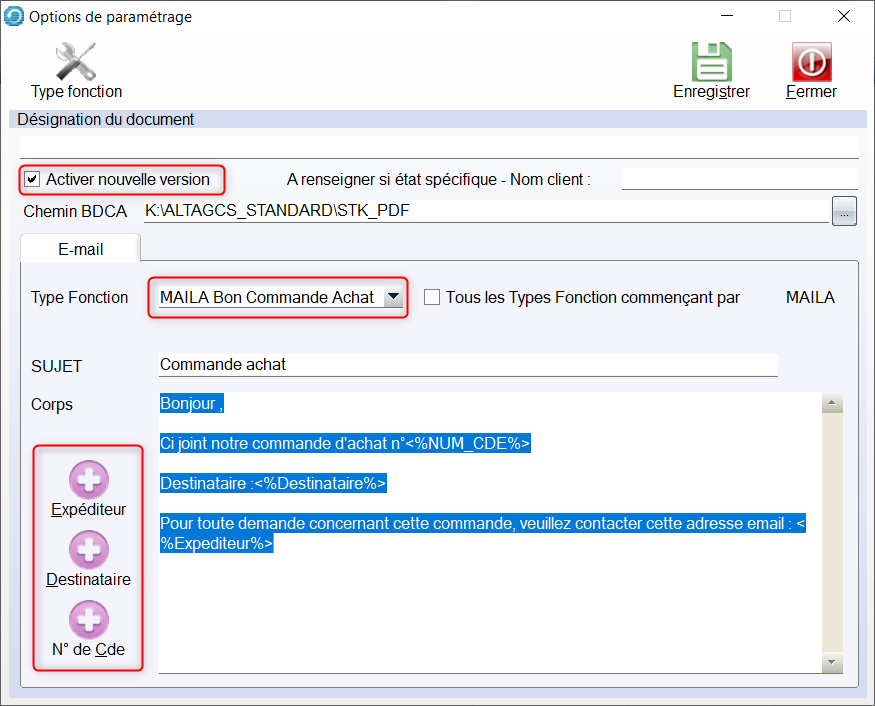Click in the SUJET text field

pyautogui.click(x=467, y=365)
